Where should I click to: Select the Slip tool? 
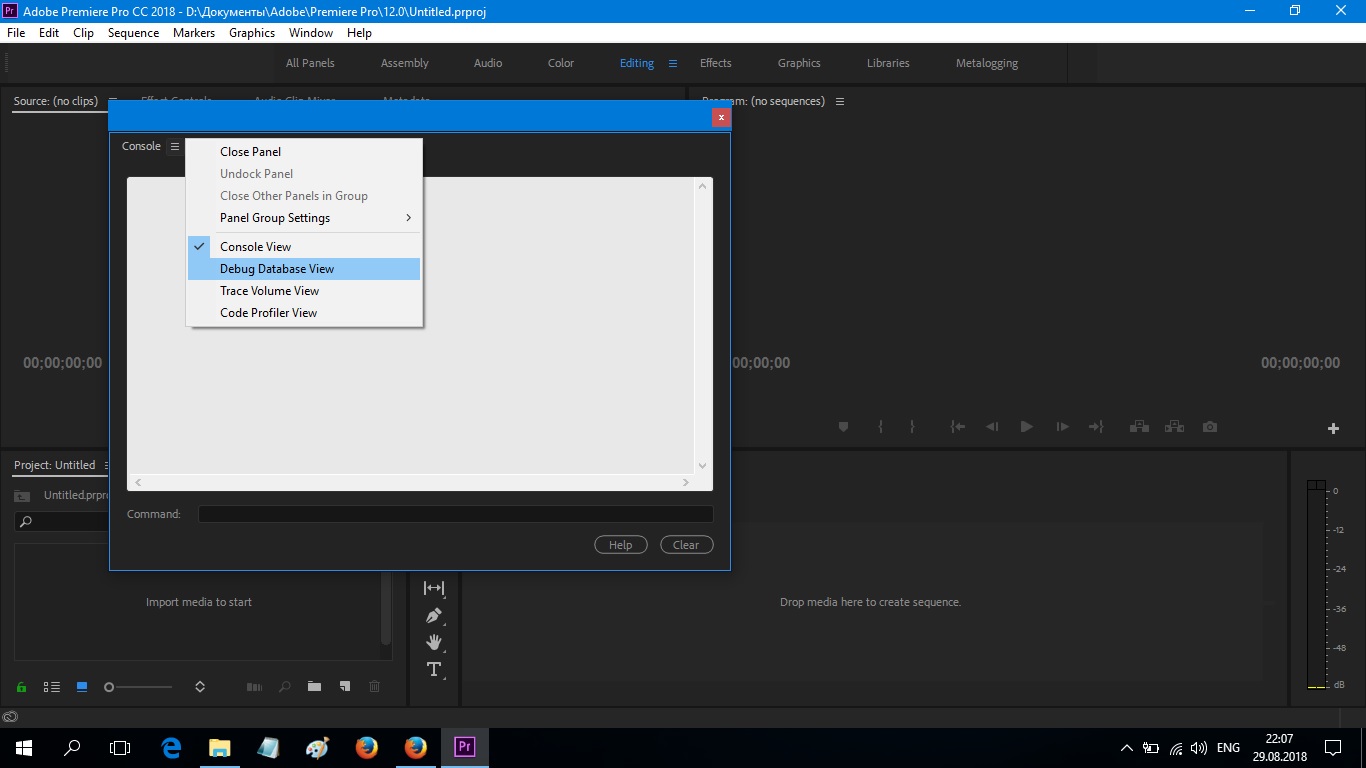coord(434,588)
